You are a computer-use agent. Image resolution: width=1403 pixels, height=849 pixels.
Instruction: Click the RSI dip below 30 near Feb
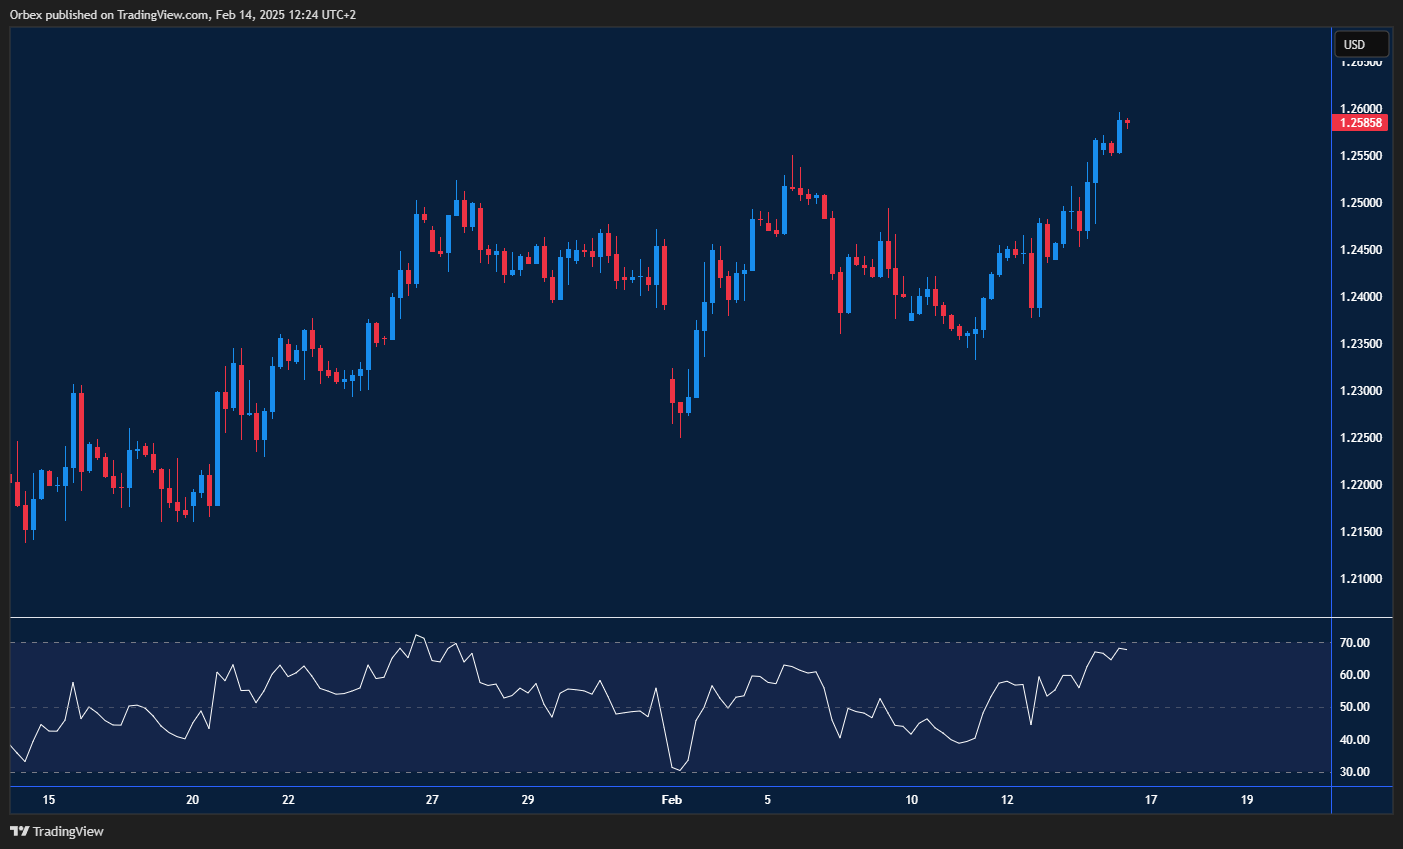[678, 768]
